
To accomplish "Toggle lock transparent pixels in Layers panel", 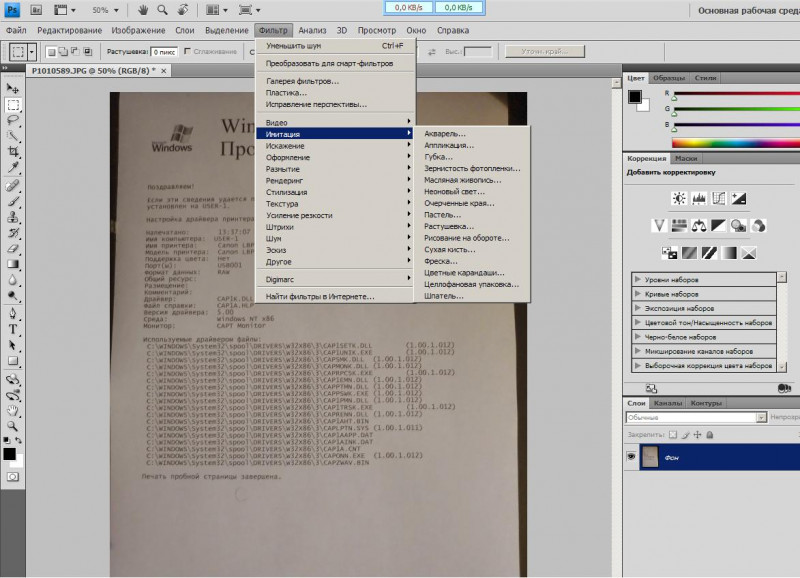I will (673, 435).
